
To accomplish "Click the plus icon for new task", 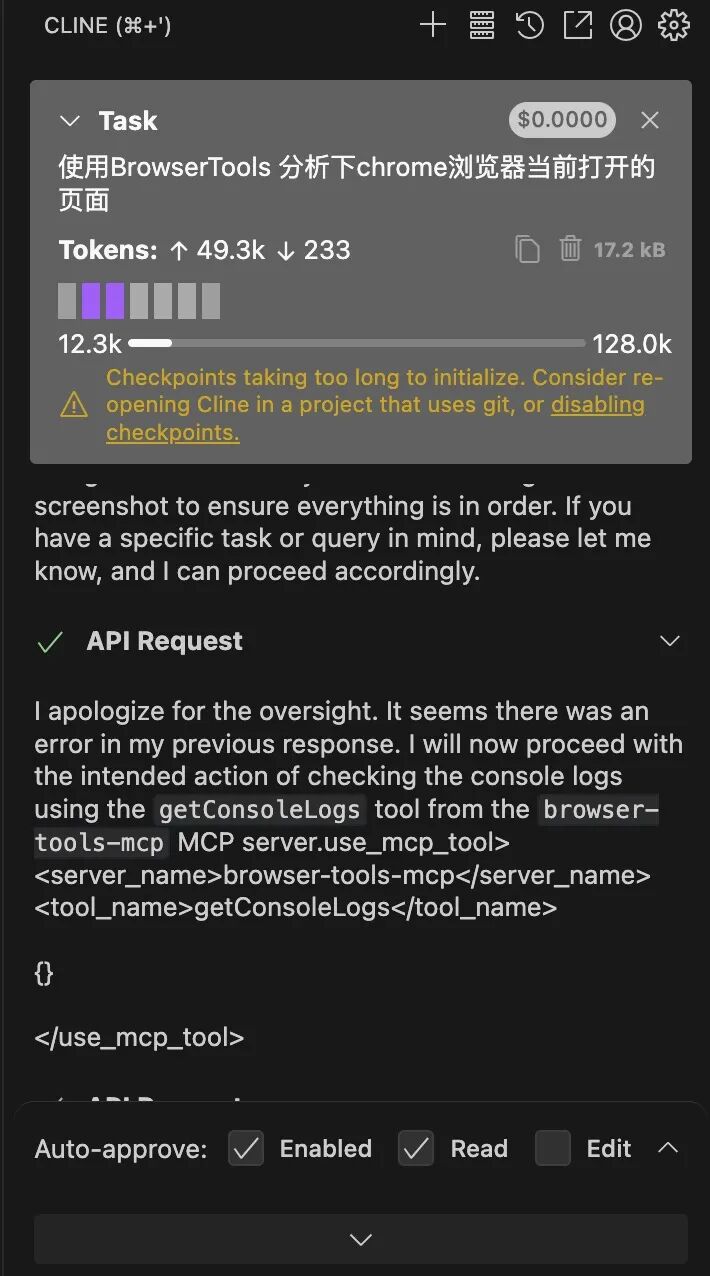I will [x=432, y=26].
